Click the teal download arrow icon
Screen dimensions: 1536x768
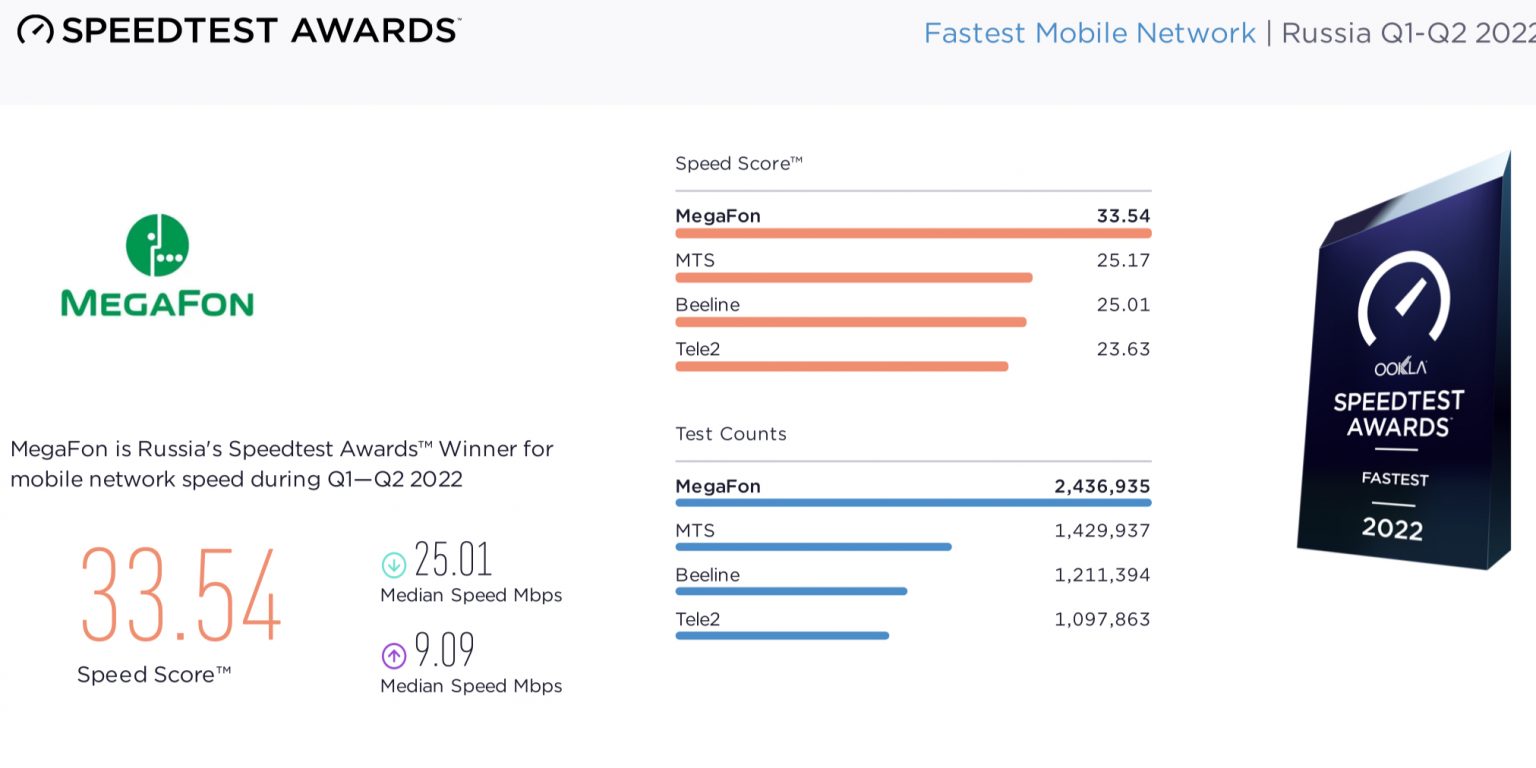click(x=394, y=565)
